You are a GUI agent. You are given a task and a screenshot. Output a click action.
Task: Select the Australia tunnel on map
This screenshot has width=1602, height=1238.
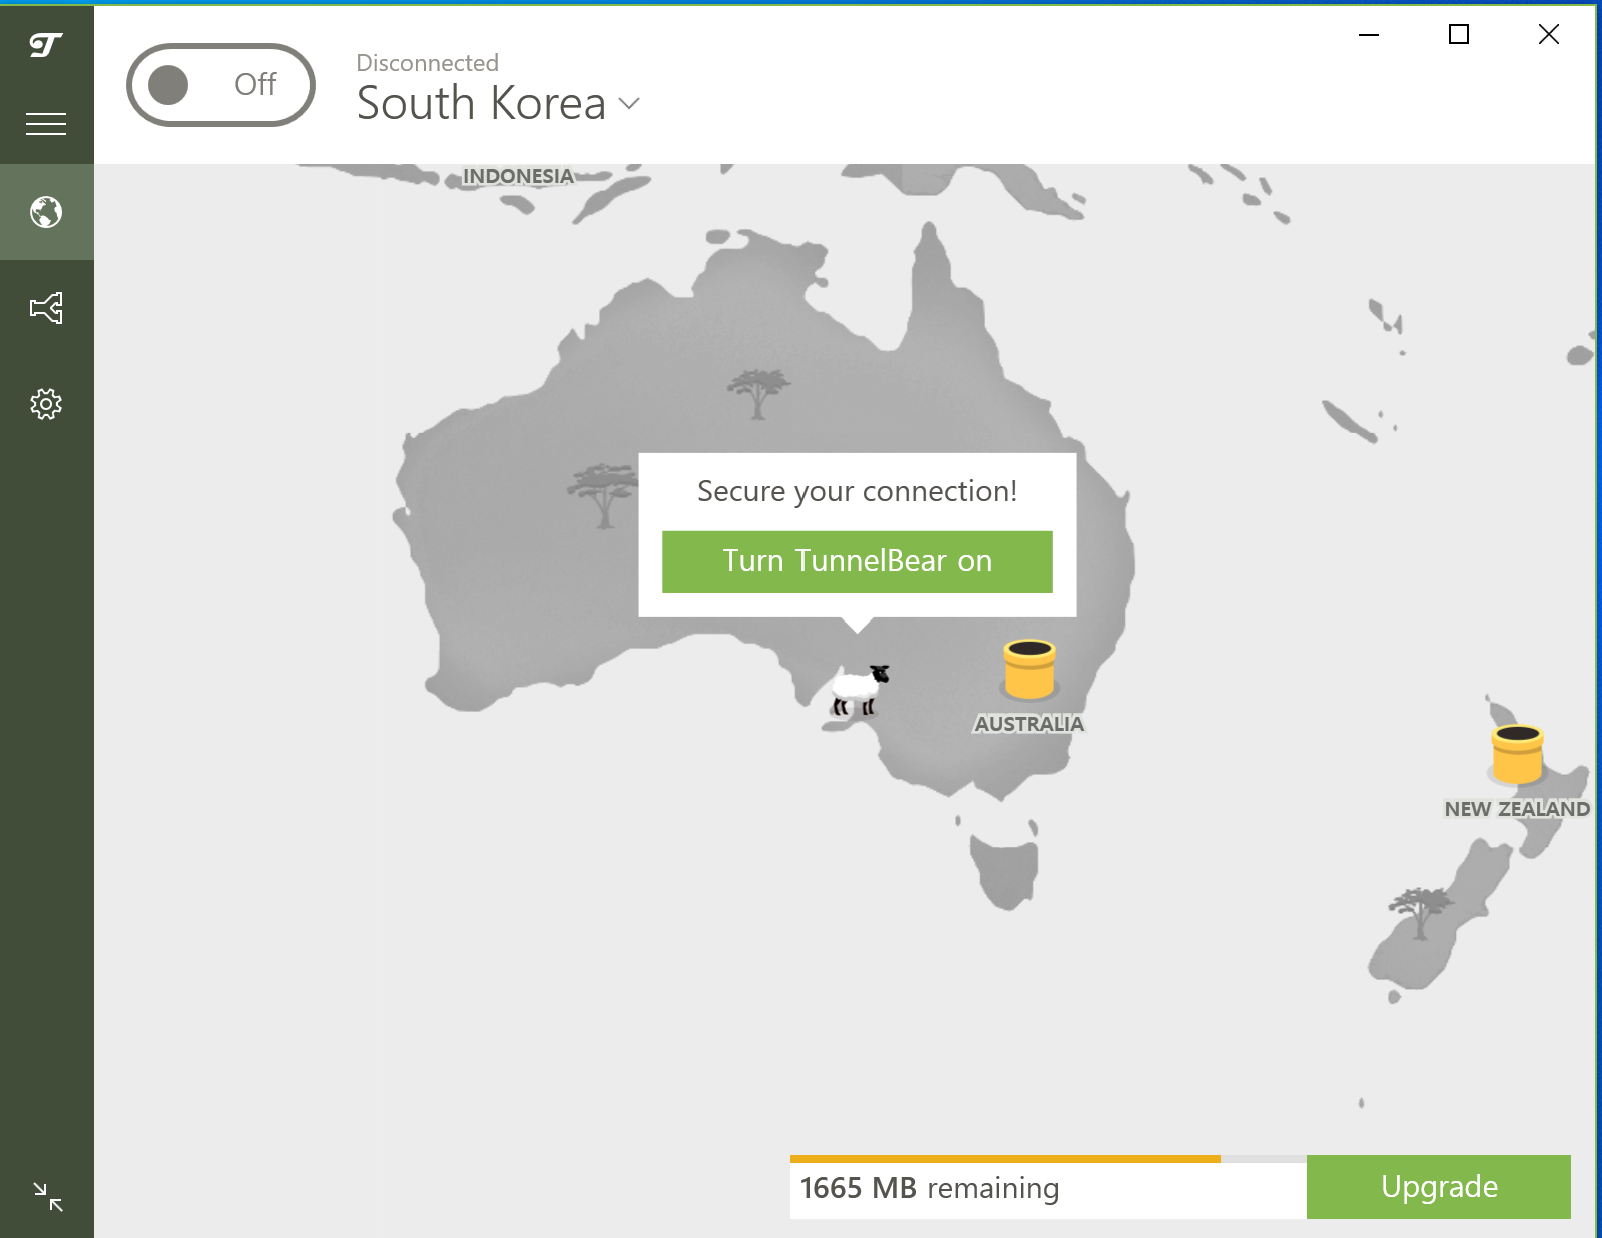1029,670
